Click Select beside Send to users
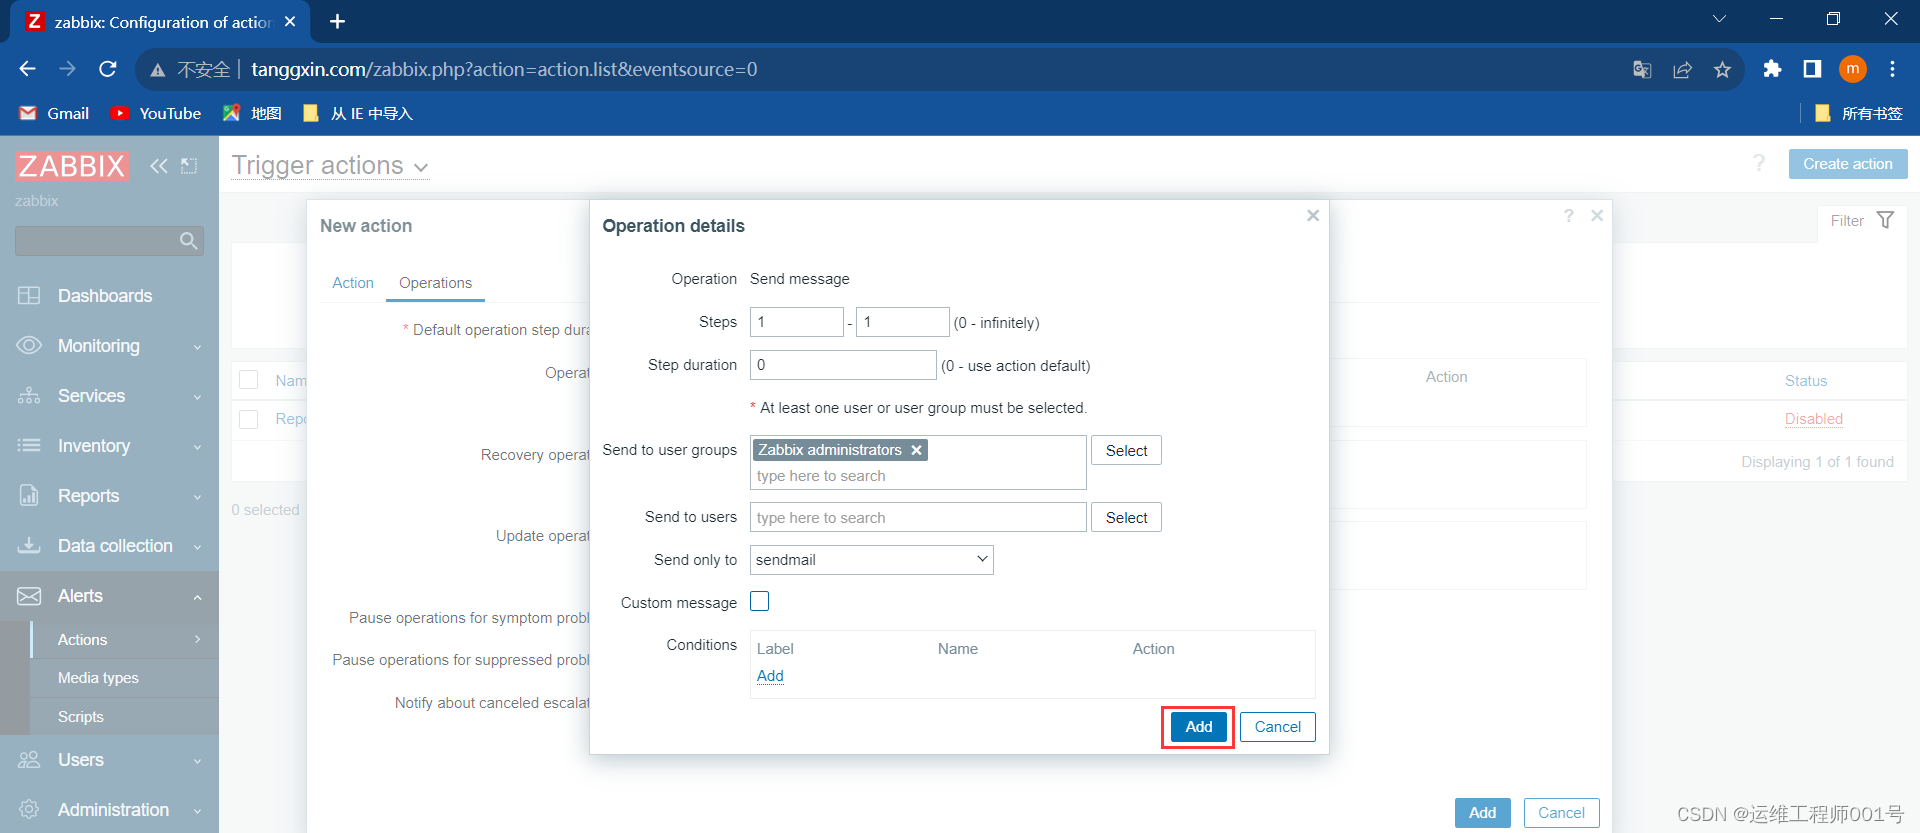Viewport: 1920px width, 833px height. point(1126,518)
